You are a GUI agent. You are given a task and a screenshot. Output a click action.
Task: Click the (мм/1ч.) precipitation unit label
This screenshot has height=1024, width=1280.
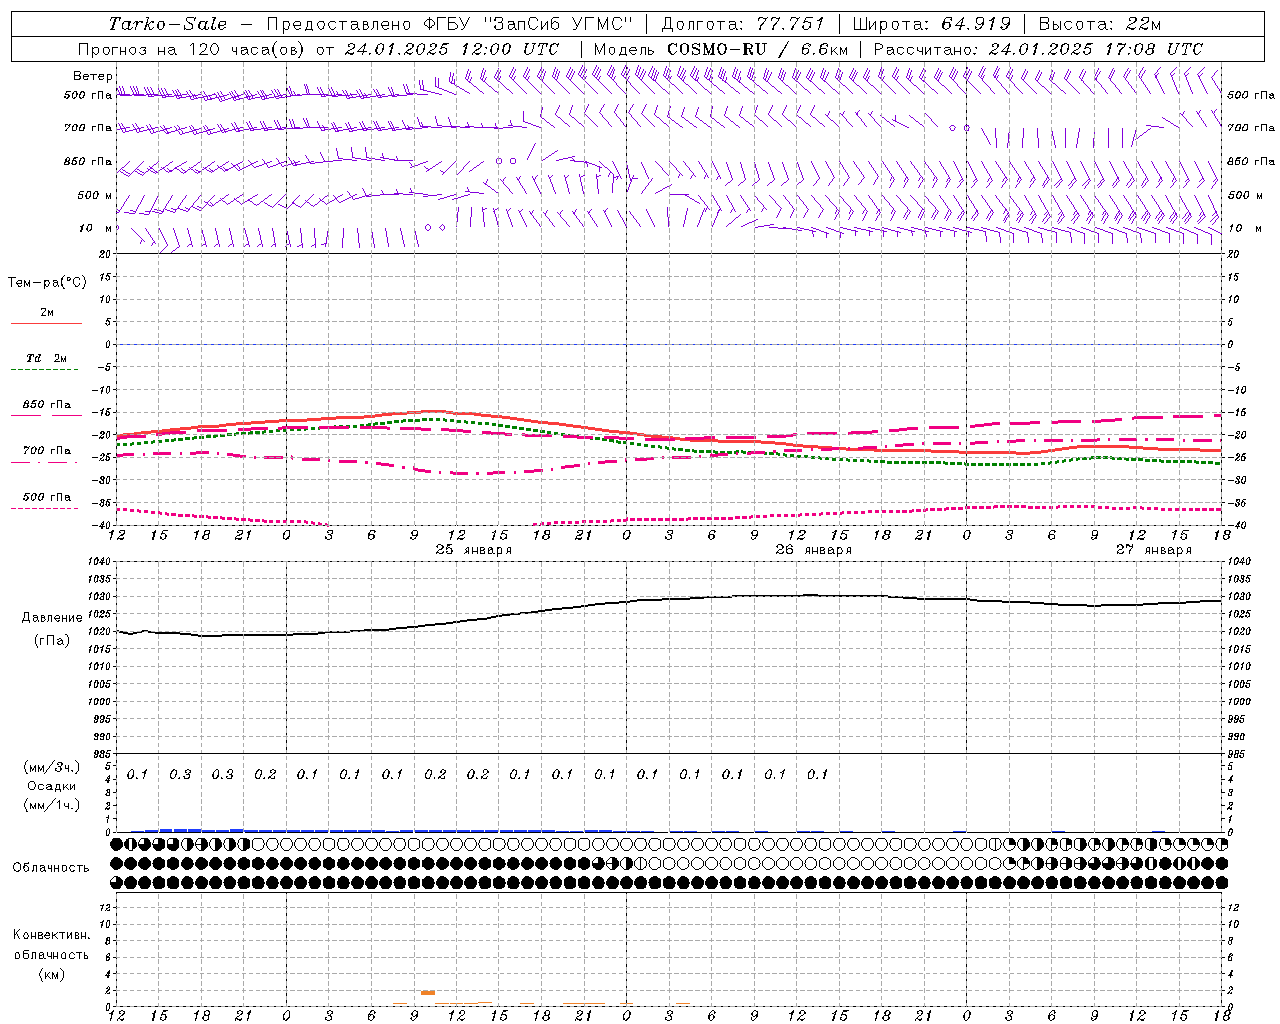tap(52, 805)
